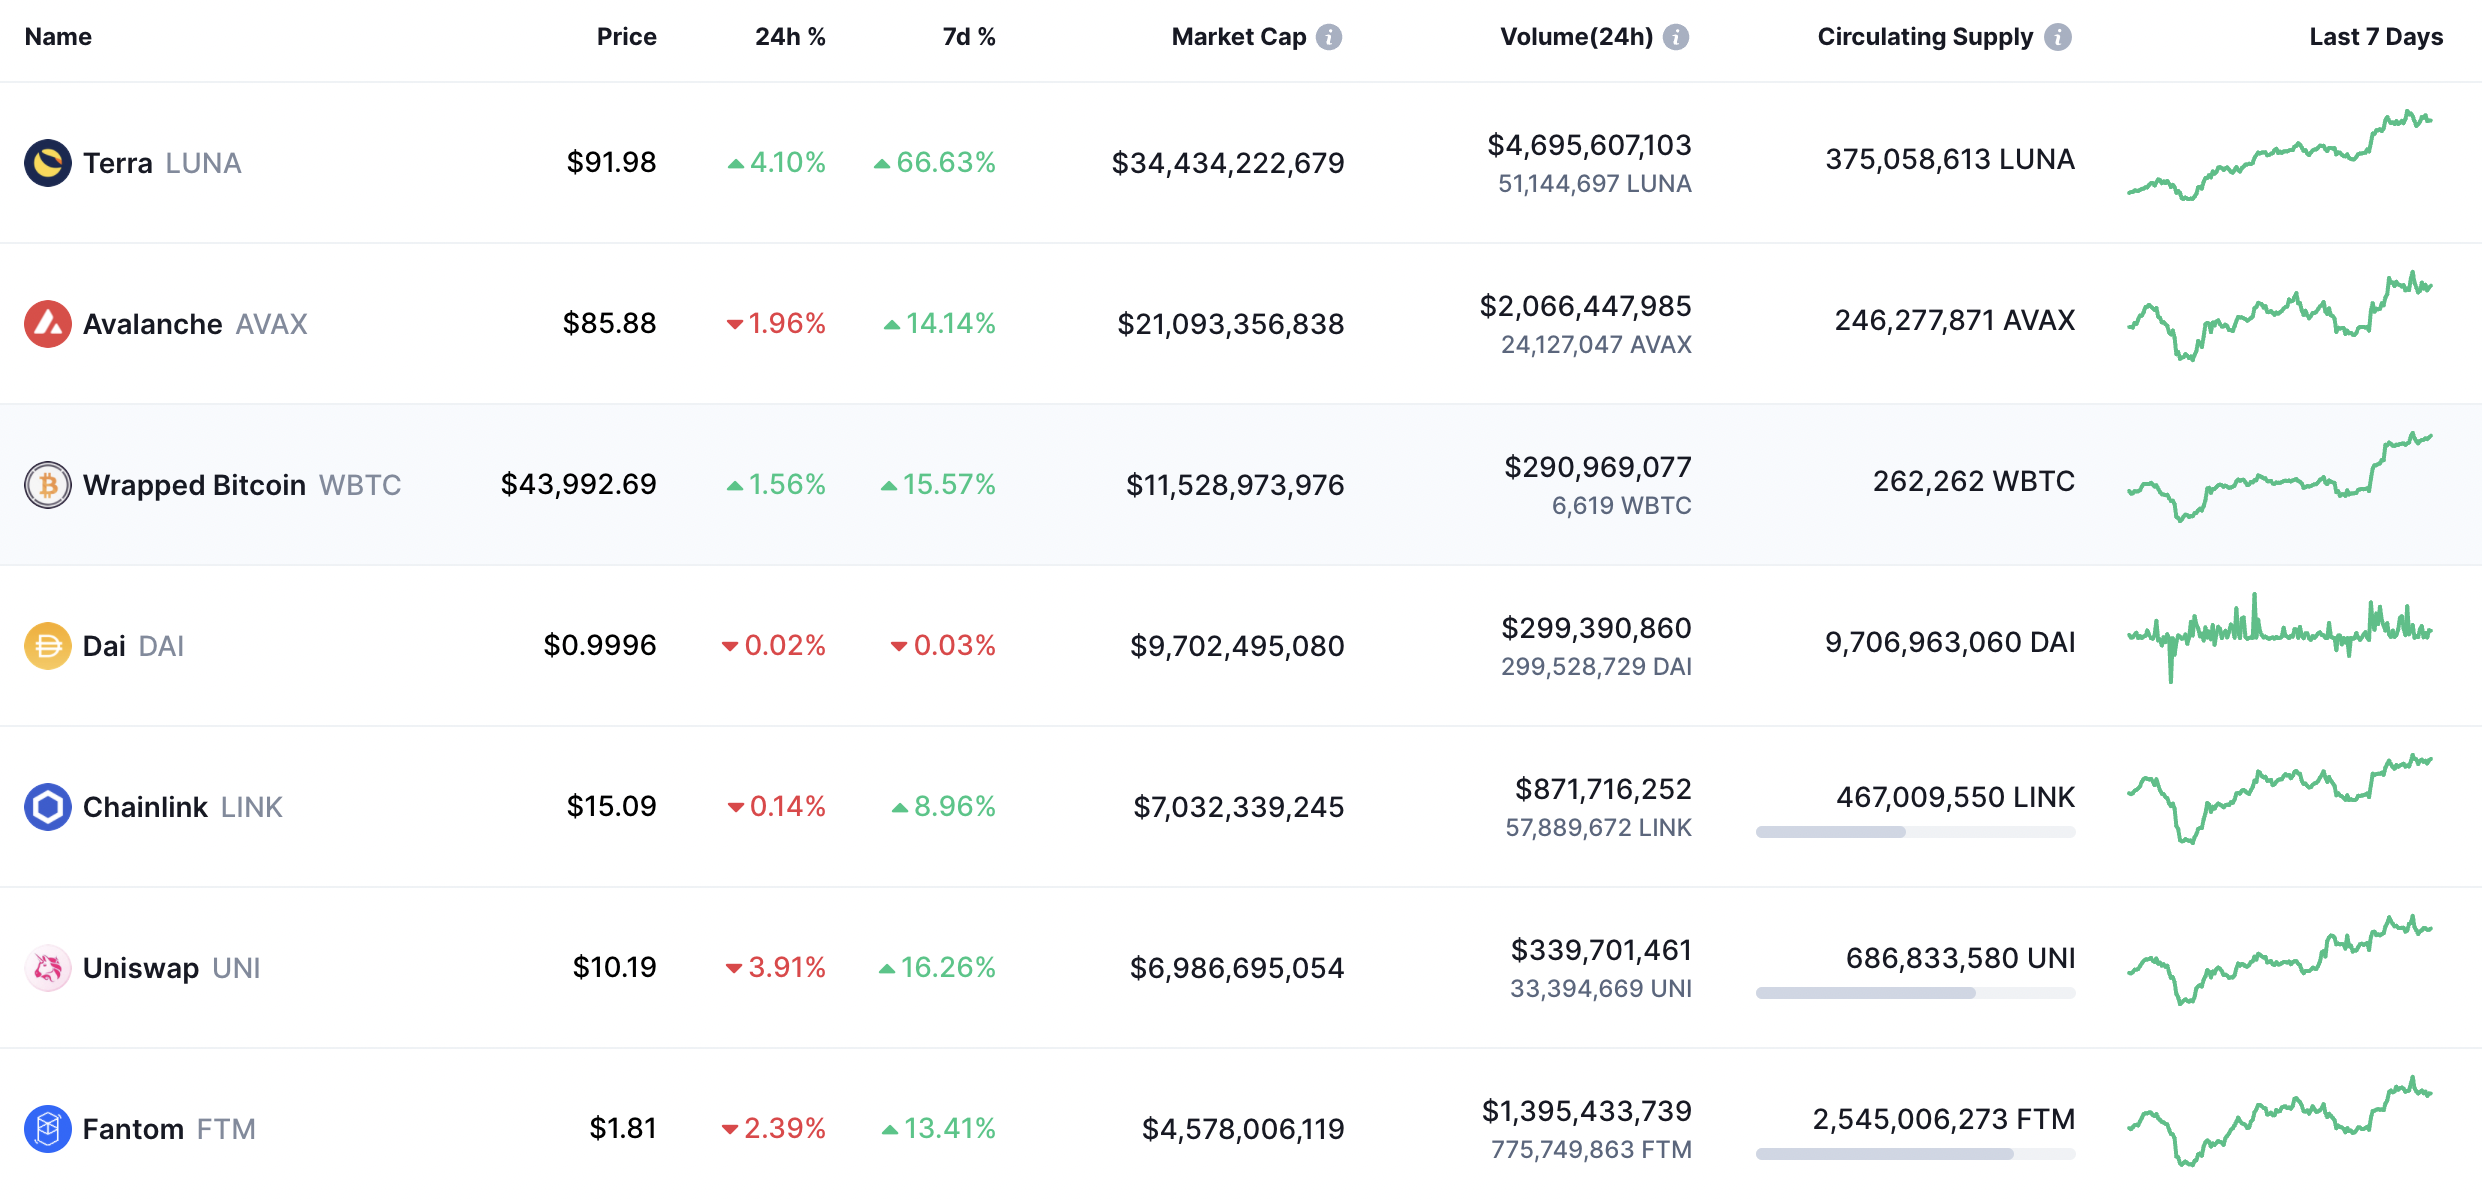Image resolution: width=2482 pixels, height=1200 pixels.
Task: Open Dai's 7-day sparkline chart
Action: click(x=2280, y=638)
